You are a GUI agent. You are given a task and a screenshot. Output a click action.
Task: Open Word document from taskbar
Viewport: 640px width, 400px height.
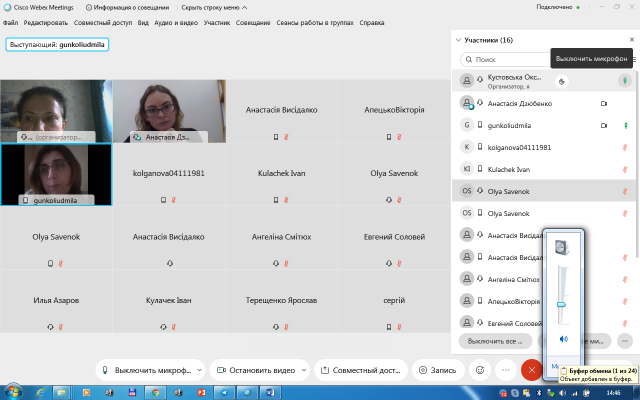270,393
